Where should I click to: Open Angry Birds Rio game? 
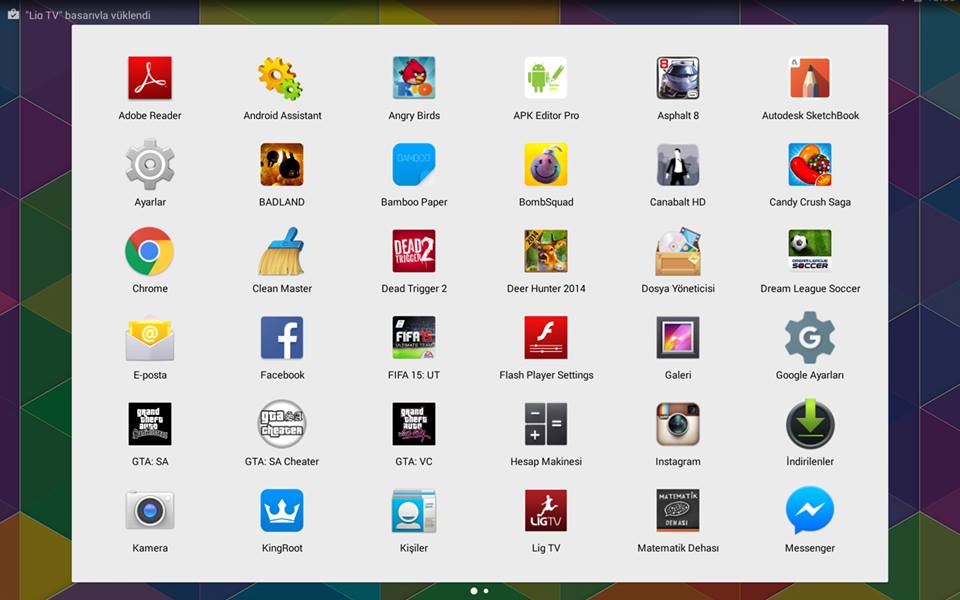414,78
